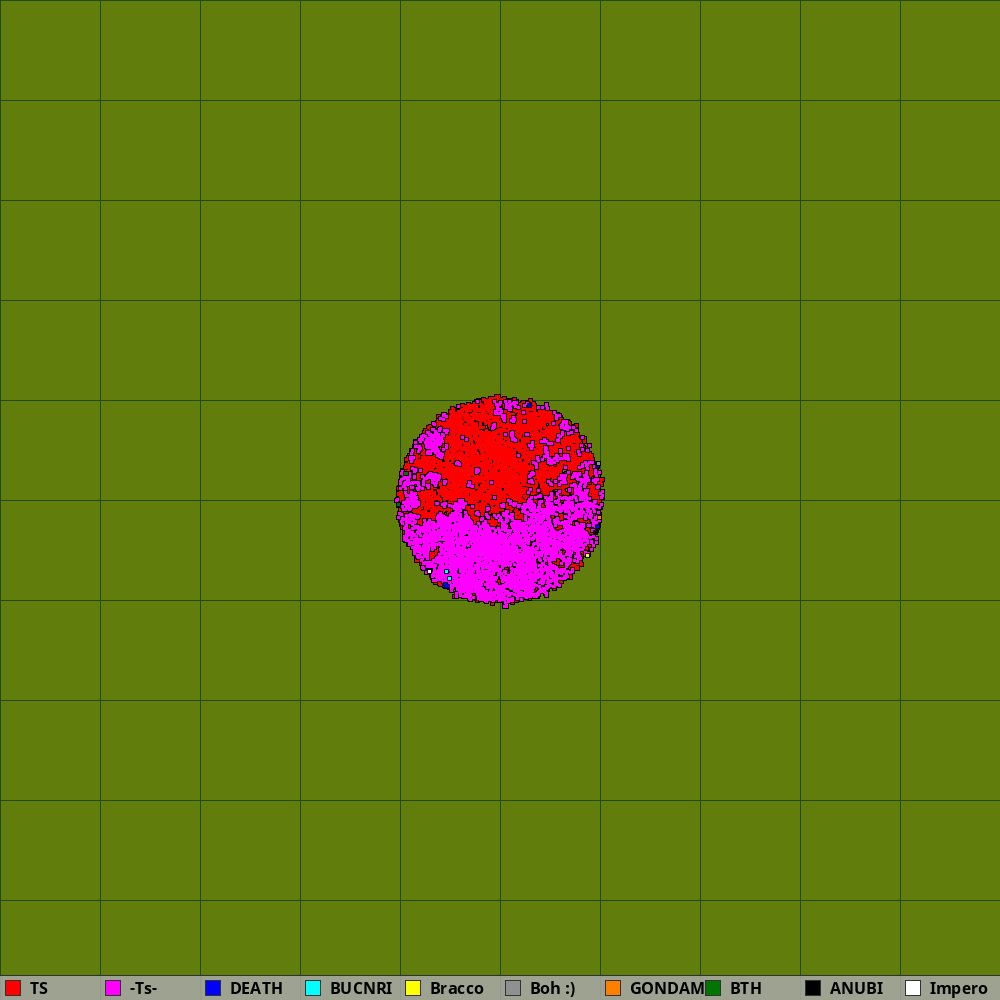This screenshot has width=1000, height=1000.
Task: Click the Bracco text label
Action: 457,988
